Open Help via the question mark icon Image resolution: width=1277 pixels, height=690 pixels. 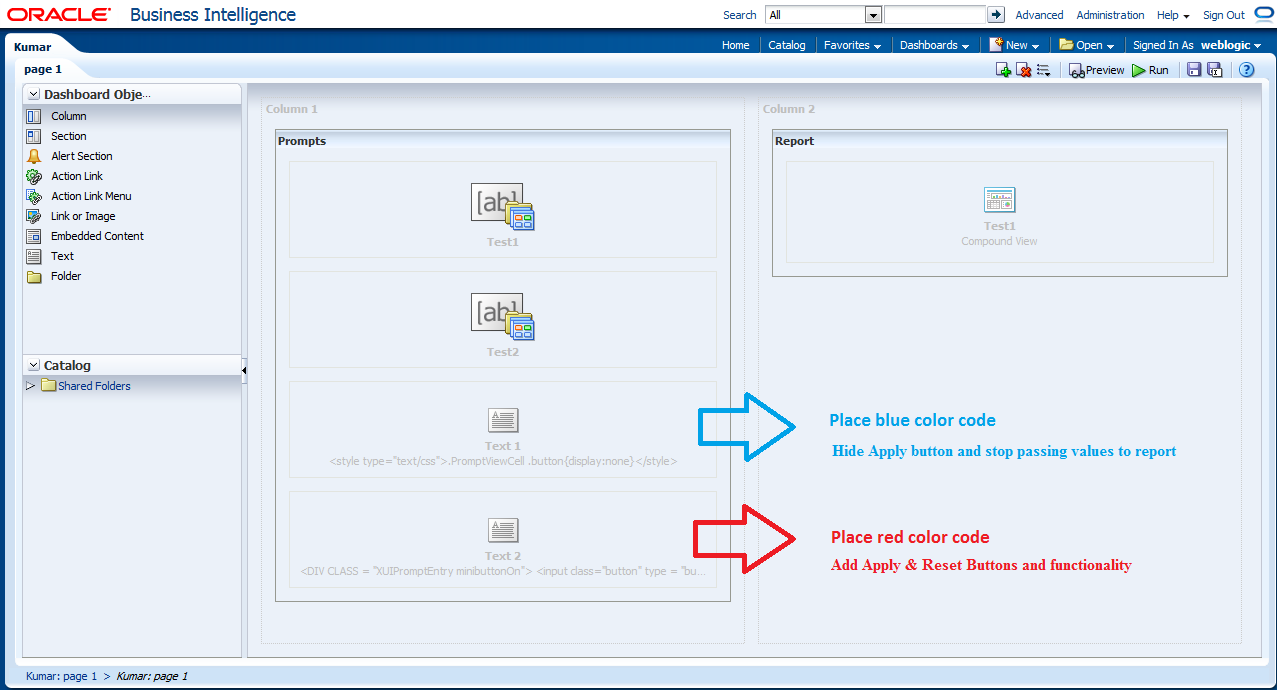(x=1246, y=69)
